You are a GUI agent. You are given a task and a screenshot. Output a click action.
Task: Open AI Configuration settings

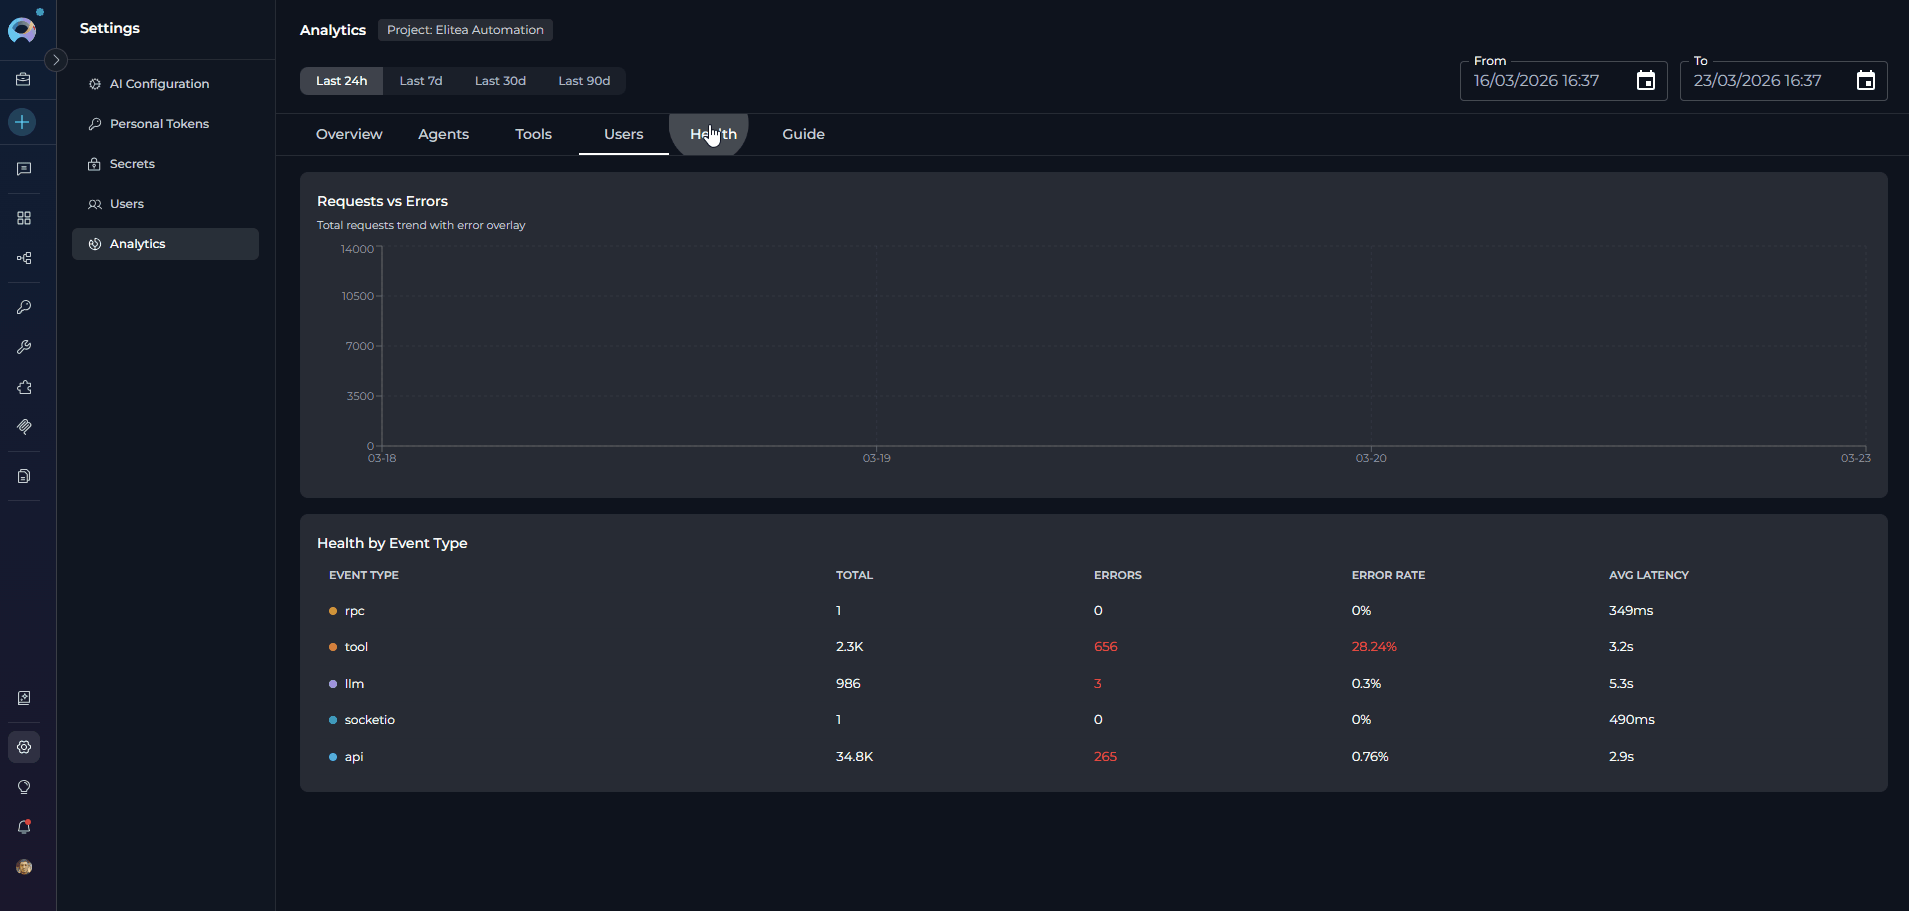point(165,84)
